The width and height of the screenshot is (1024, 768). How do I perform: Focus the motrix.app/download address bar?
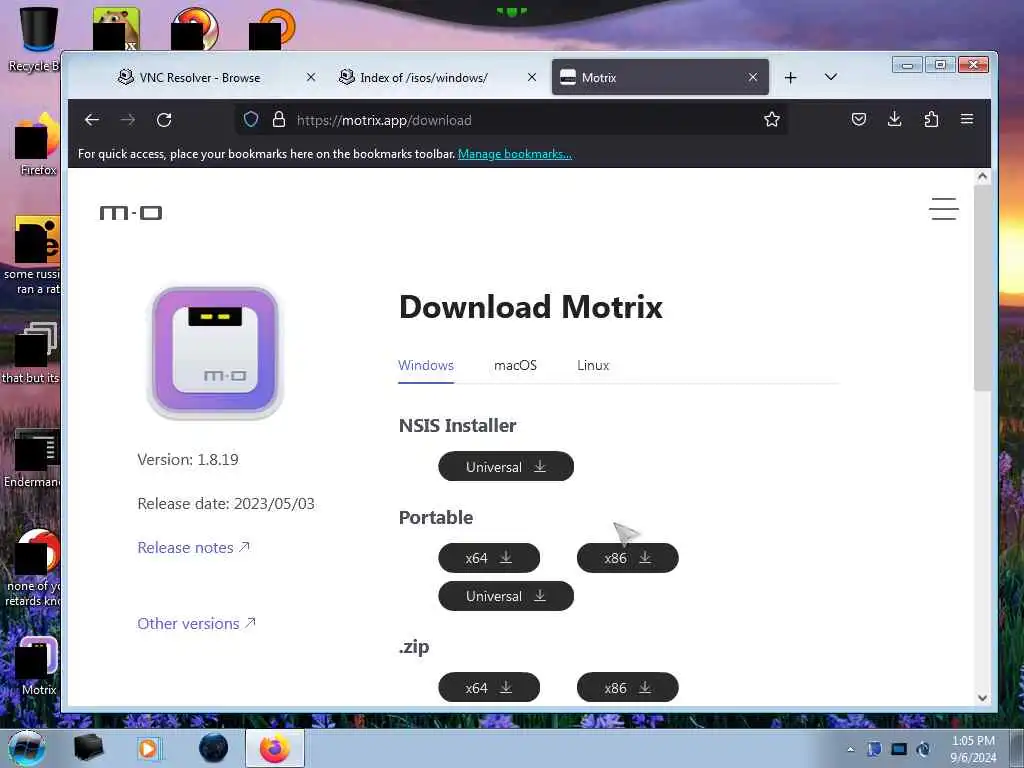coord(509,120)
